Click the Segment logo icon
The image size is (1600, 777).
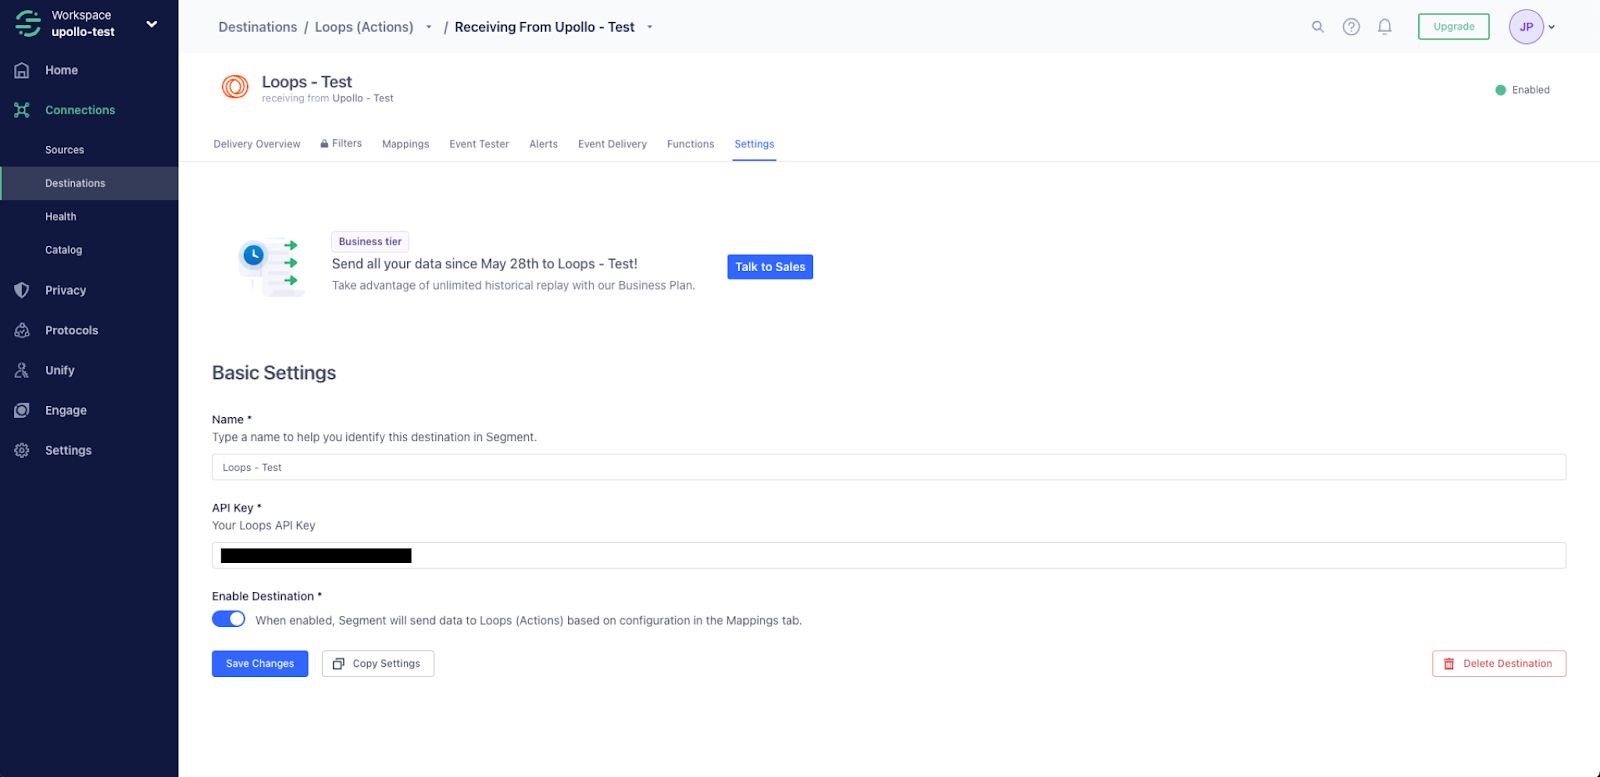pyautogui.click(x=28, y=23)
